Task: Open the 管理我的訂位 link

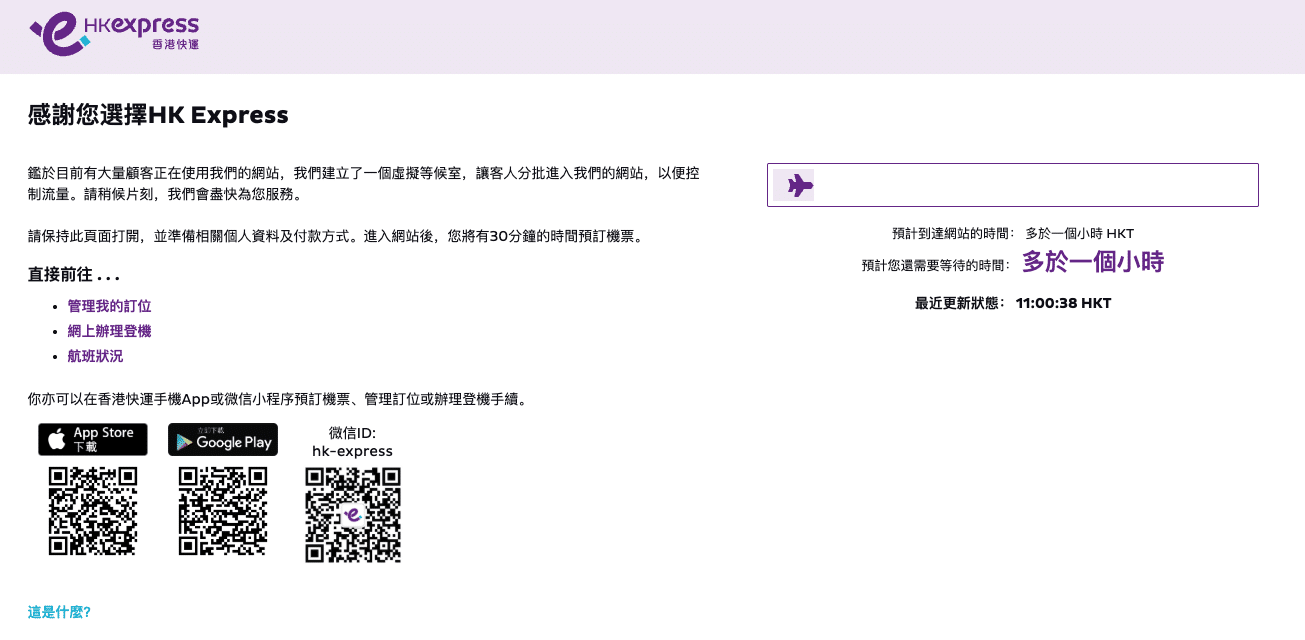Action: [x=109, y=306]
